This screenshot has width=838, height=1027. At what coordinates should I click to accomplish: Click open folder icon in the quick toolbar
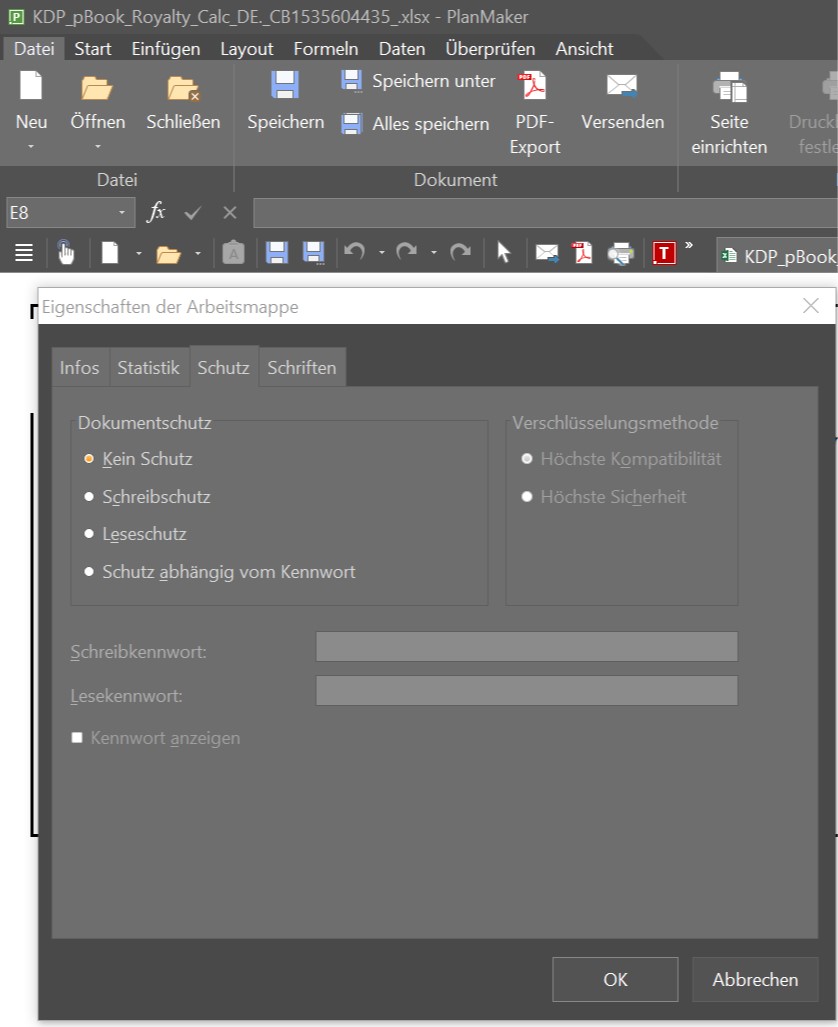tap(168, 254)
